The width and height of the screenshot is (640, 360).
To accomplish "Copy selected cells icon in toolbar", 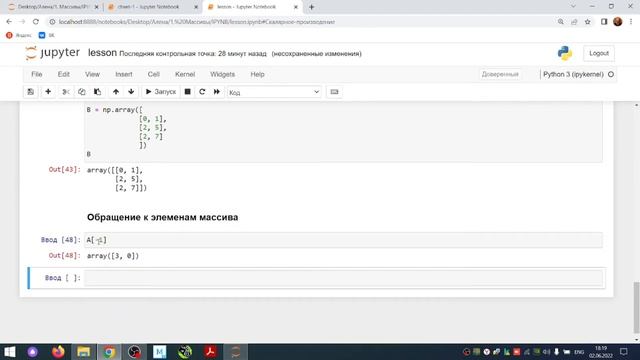I will coord(82,92).
